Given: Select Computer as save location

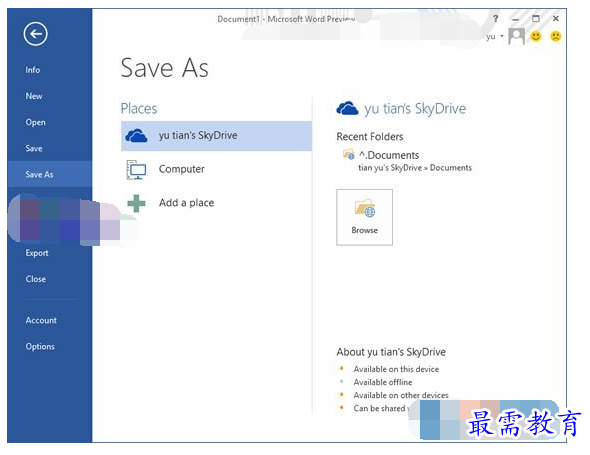Looking at the screenshot, I should pos(216,169).
